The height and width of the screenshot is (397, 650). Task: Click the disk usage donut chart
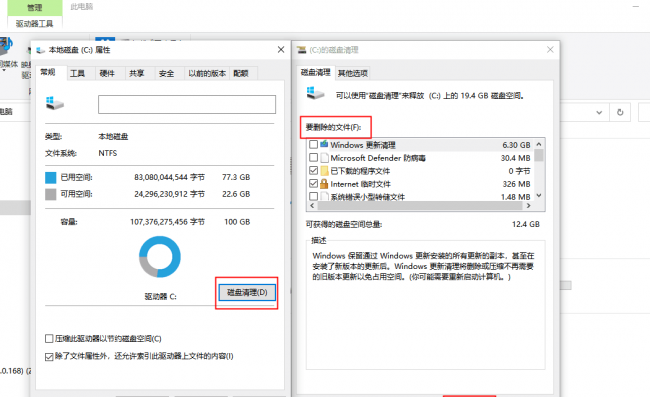point(160,257)
